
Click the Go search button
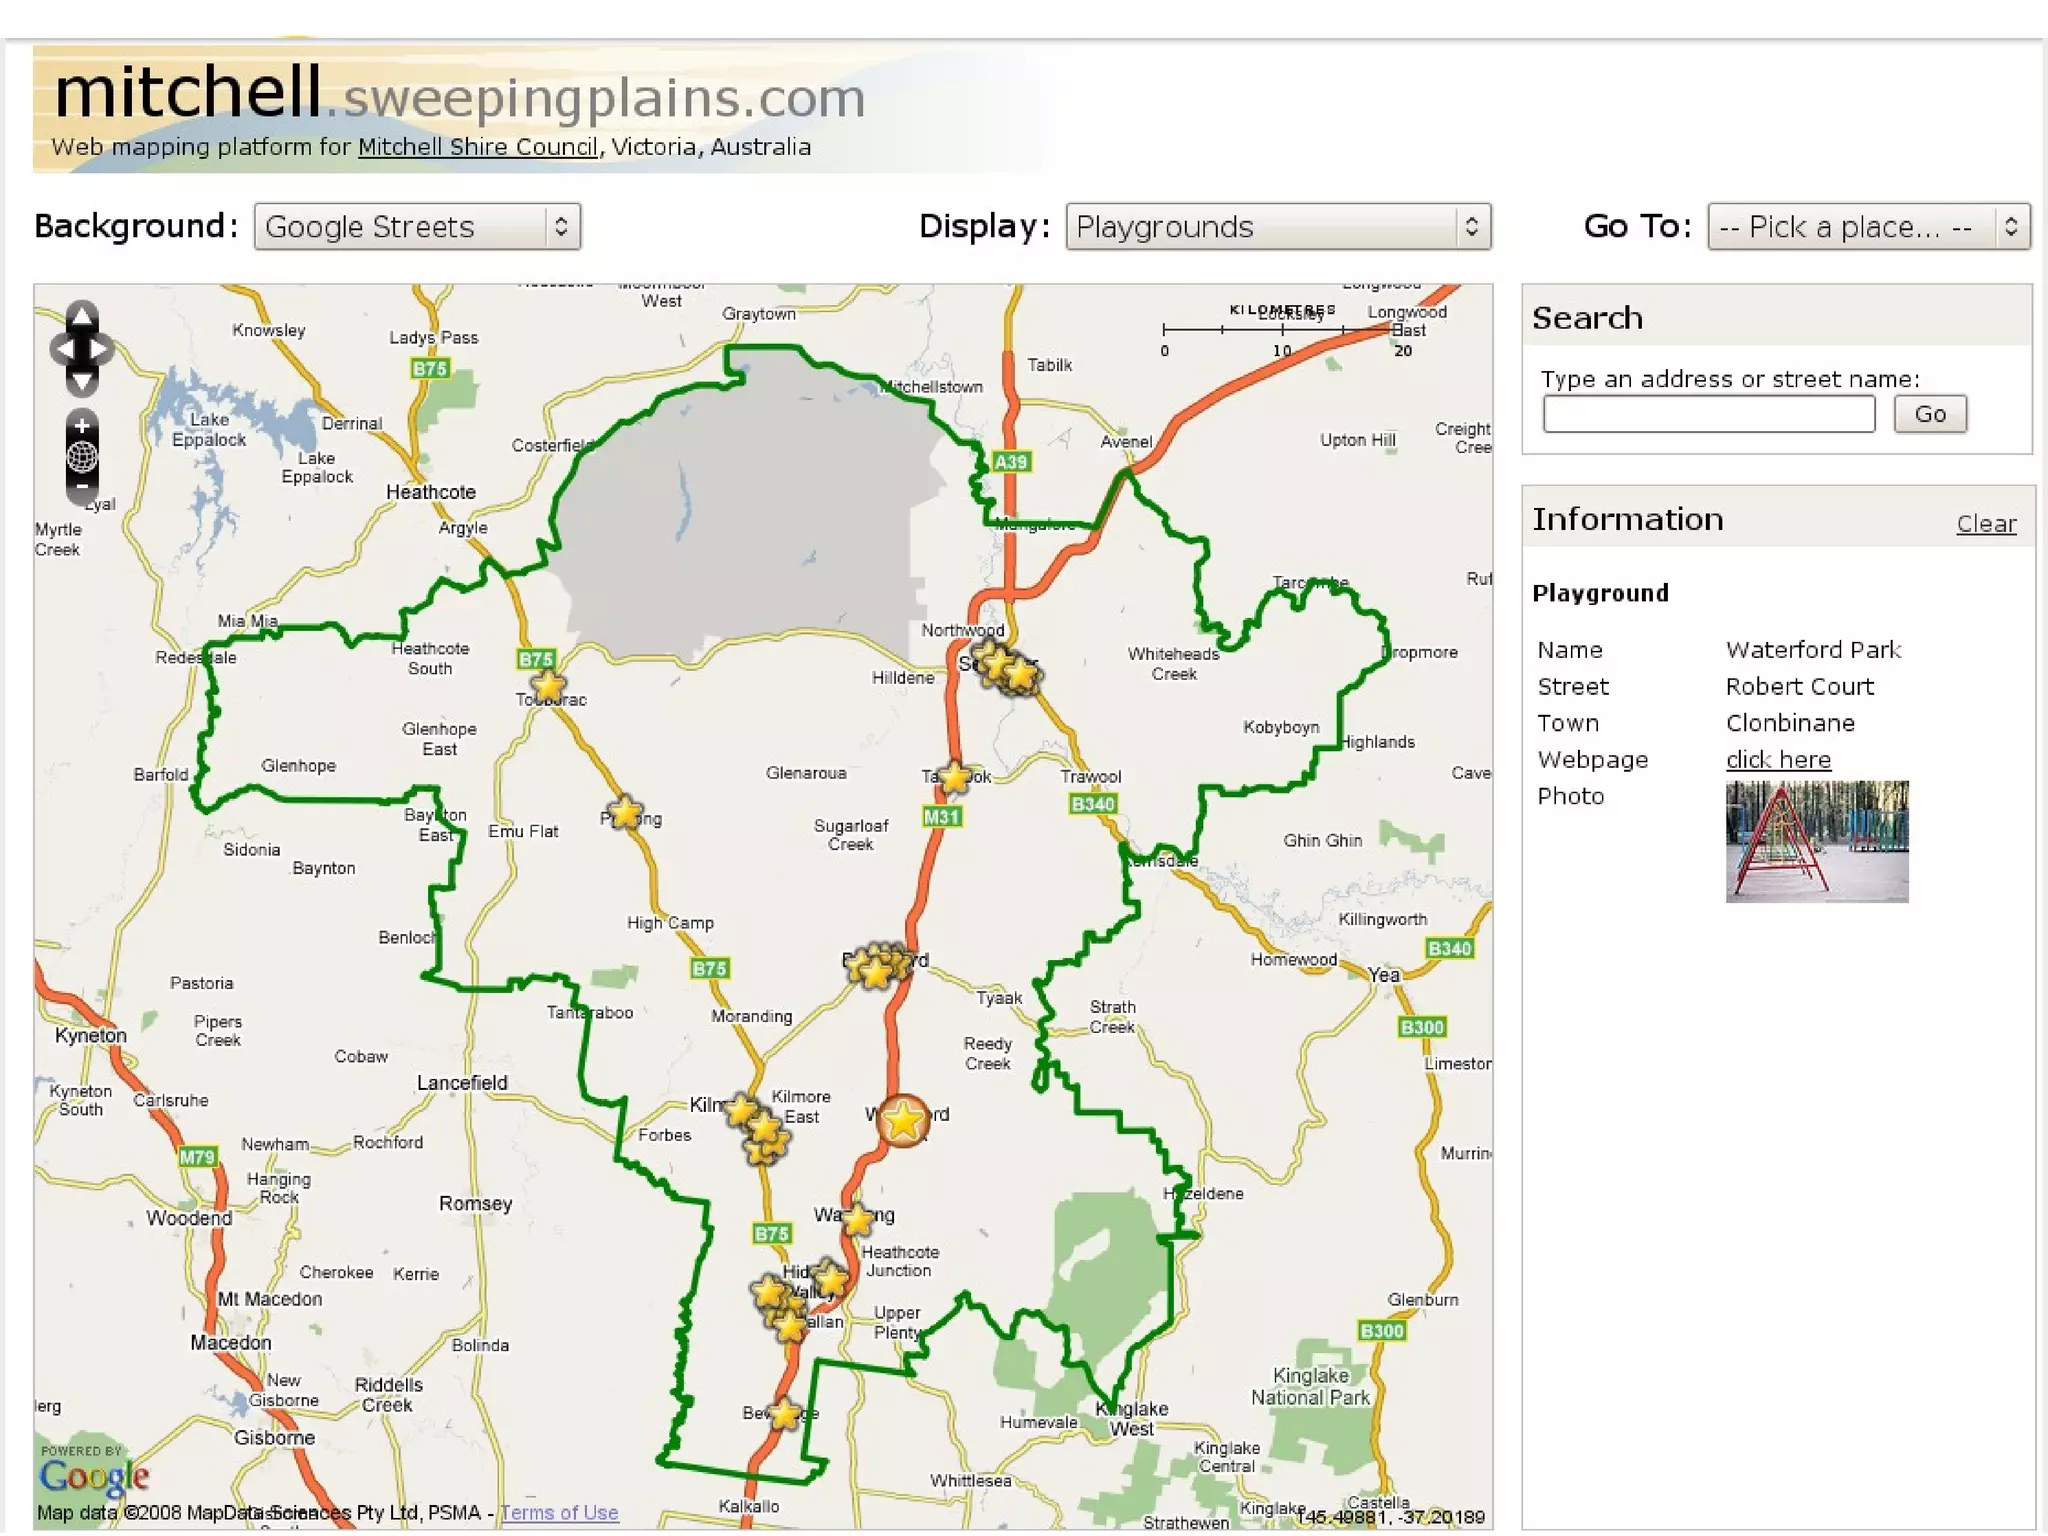[1930, 414]
